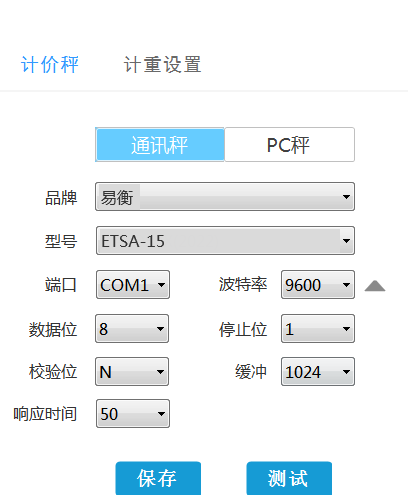Open the 端口 COM1 dropdown
This screenshot has height=495, width=408.
point(133,285)
